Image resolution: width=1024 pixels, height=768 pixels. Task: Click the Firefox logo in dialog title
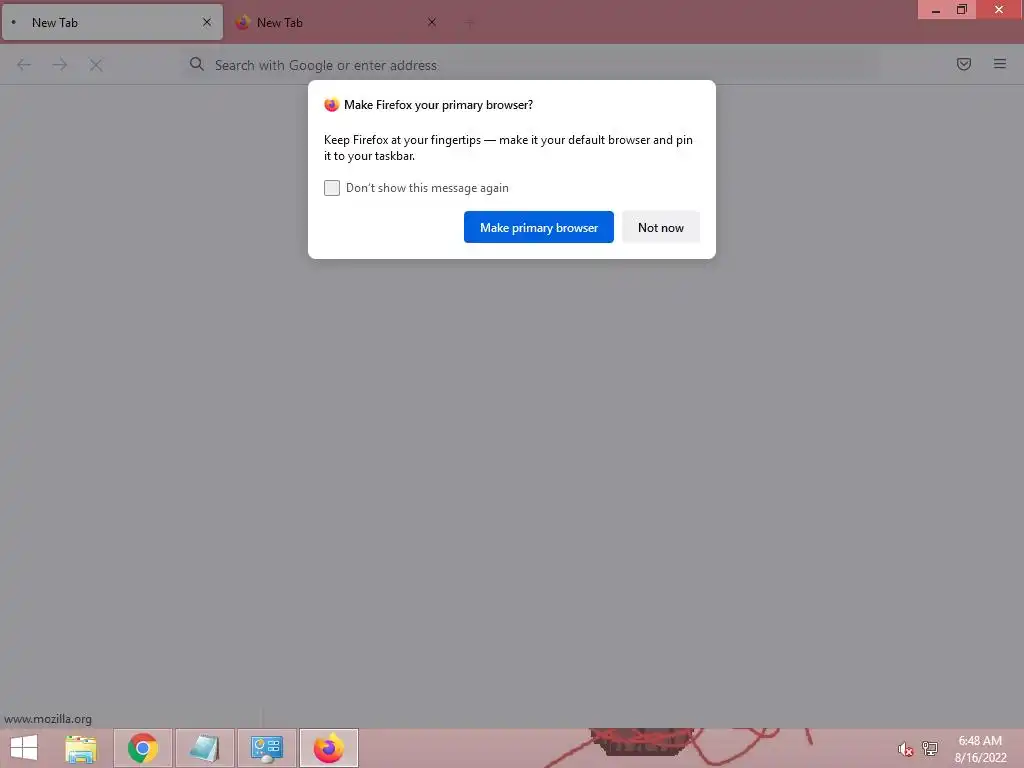[332, 104]
